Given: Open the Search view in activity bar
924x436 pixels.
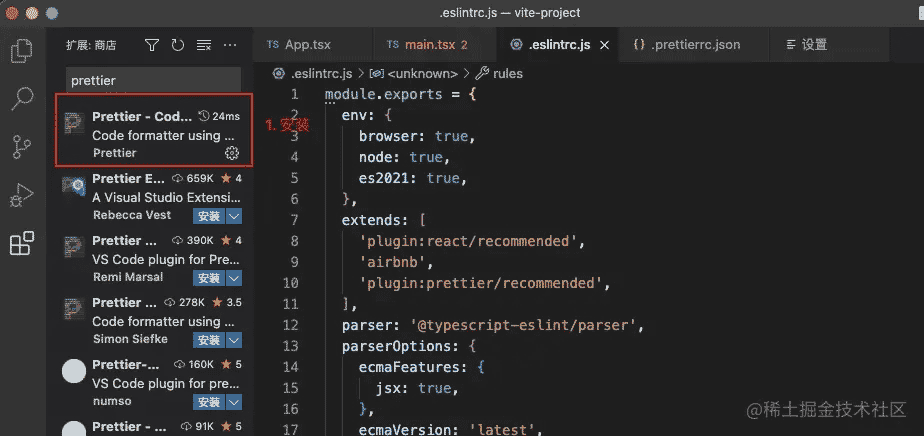Looking at the screenshot, I should pyautogui.click(x=21, y=98).
